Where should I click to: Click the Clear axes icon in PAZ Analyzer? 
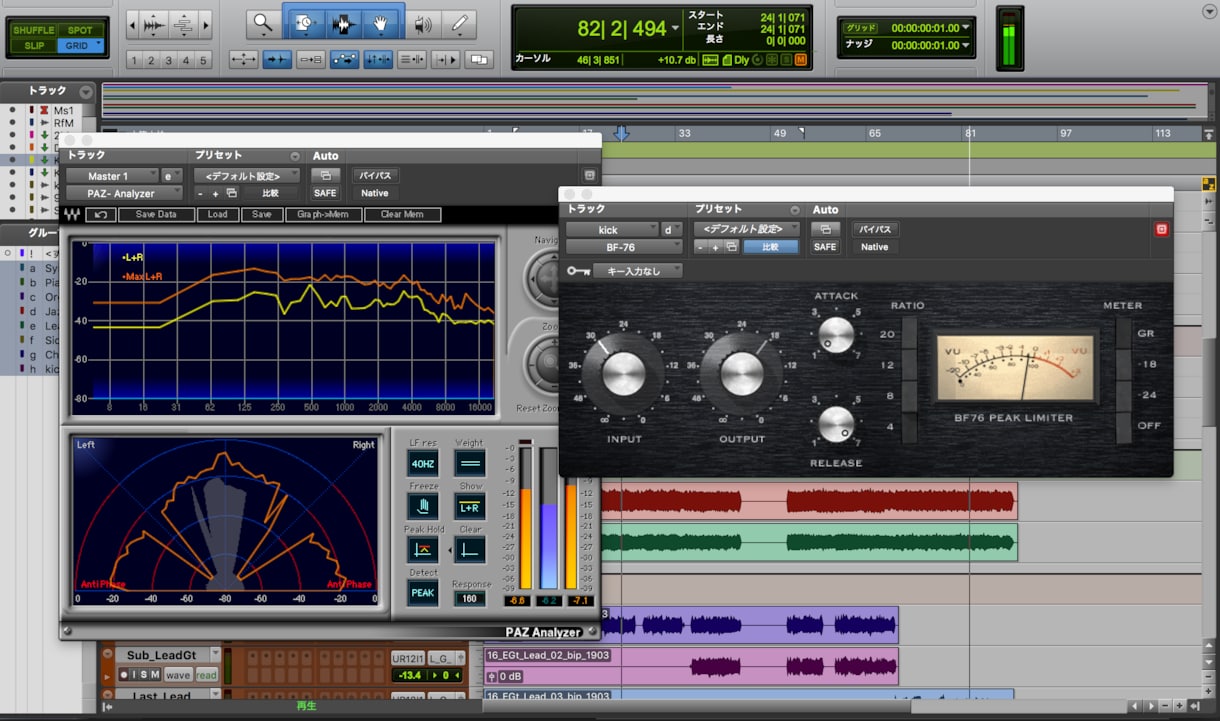point(470,549)
